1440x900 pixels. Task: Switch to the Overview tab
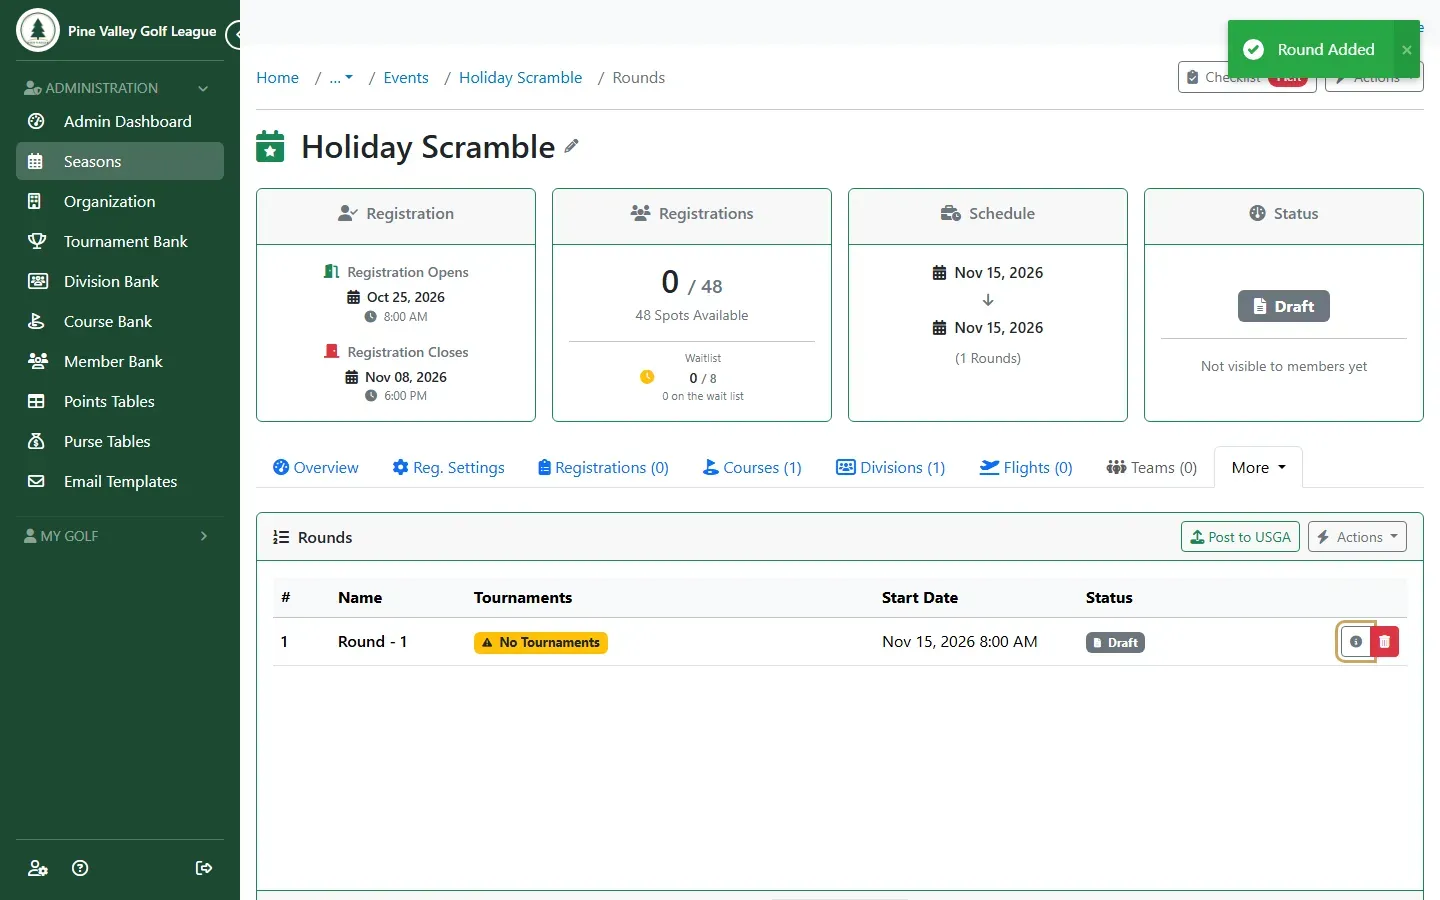(316, 467)
